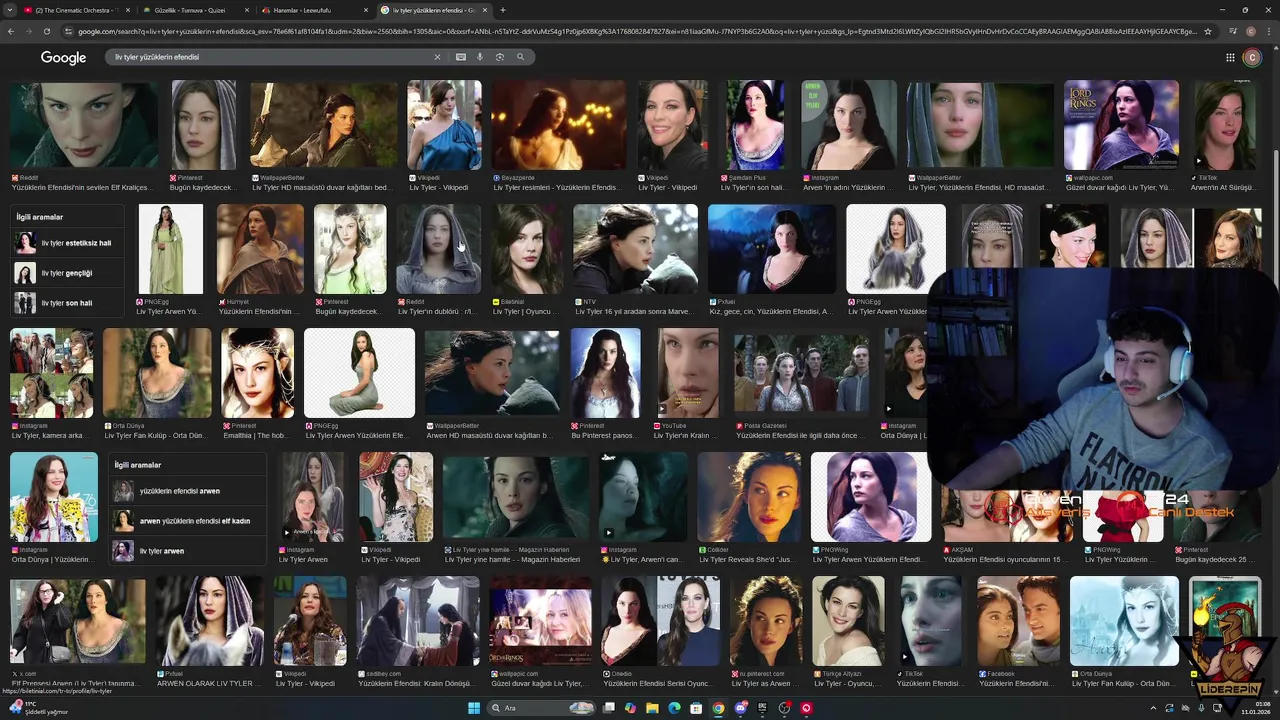Open the Windows Start menu
The width and height of the screenshot is (1280, 720).
coord(474,708)
